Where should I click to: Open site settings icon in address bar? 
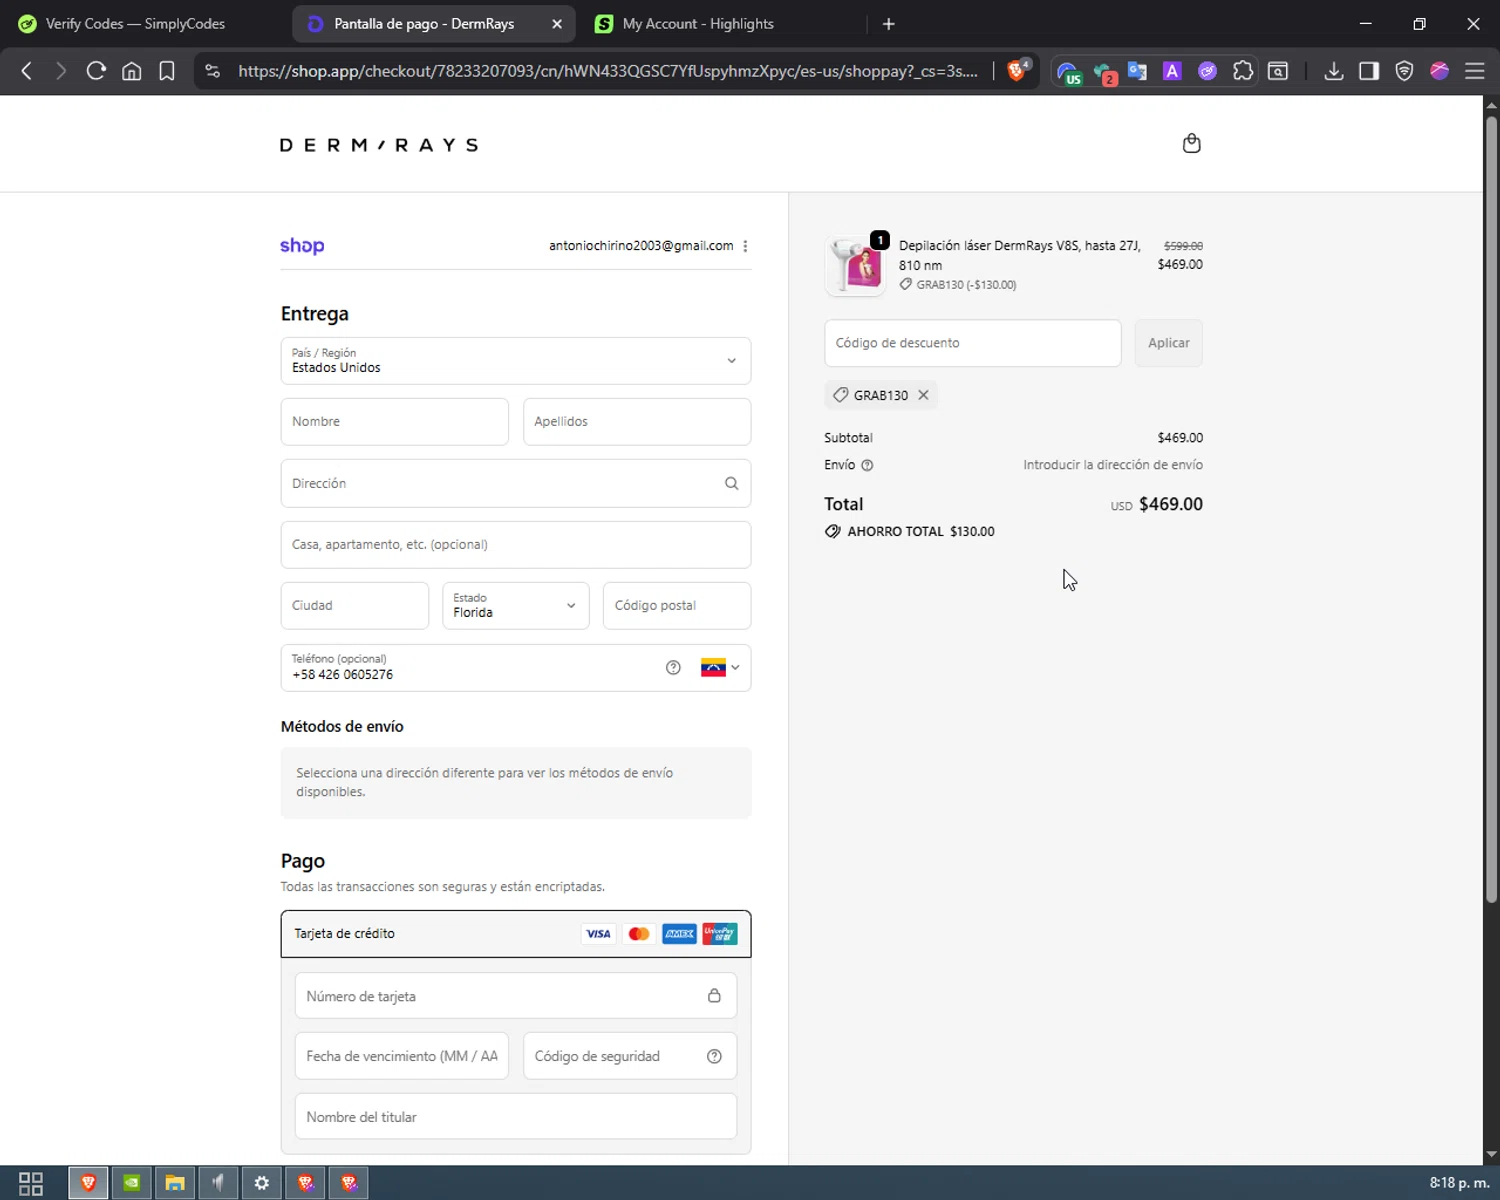[212, 71]
